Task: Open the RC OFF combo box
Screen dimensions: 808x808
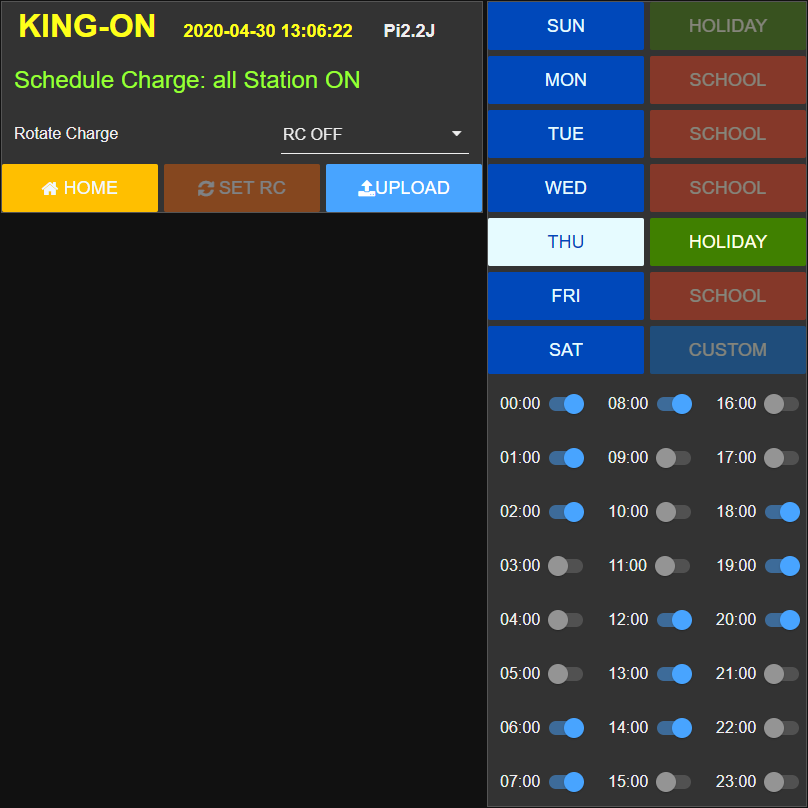Action: click(374, 134)
